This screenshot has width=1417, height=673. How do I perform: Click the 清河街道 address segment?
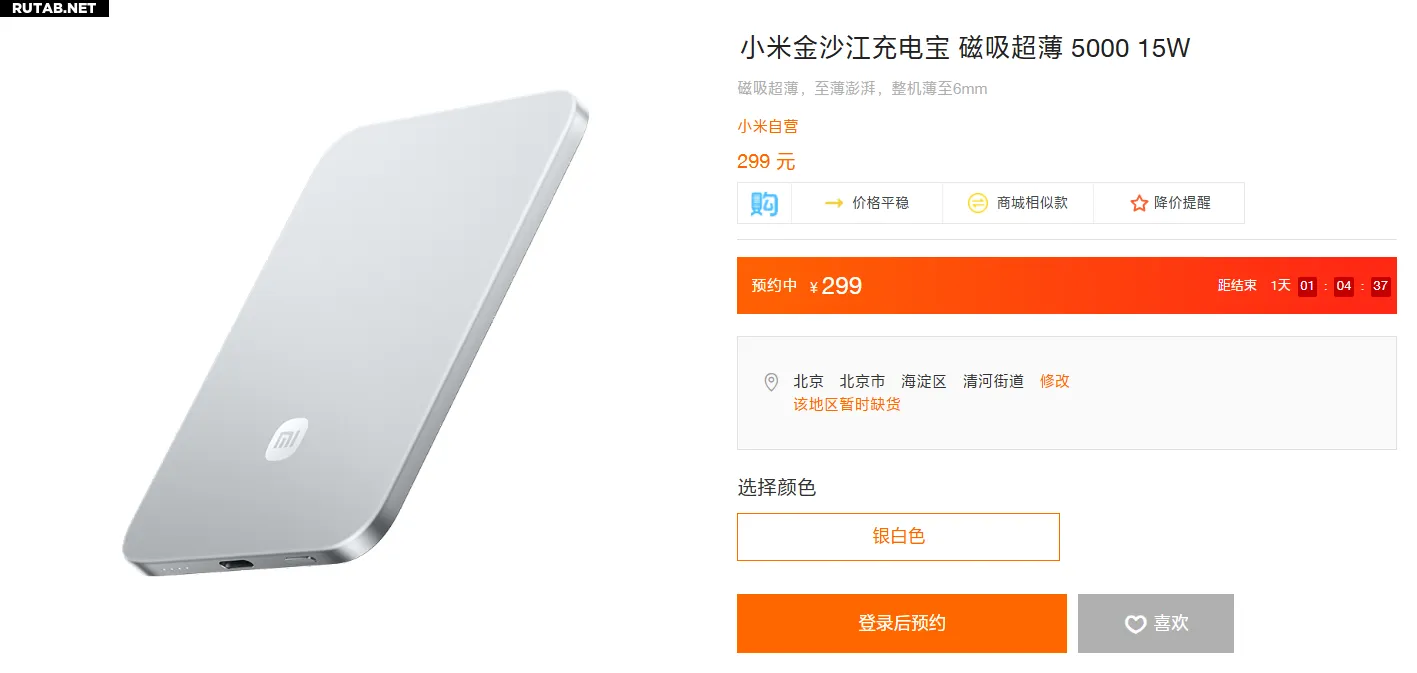point(993,381)
